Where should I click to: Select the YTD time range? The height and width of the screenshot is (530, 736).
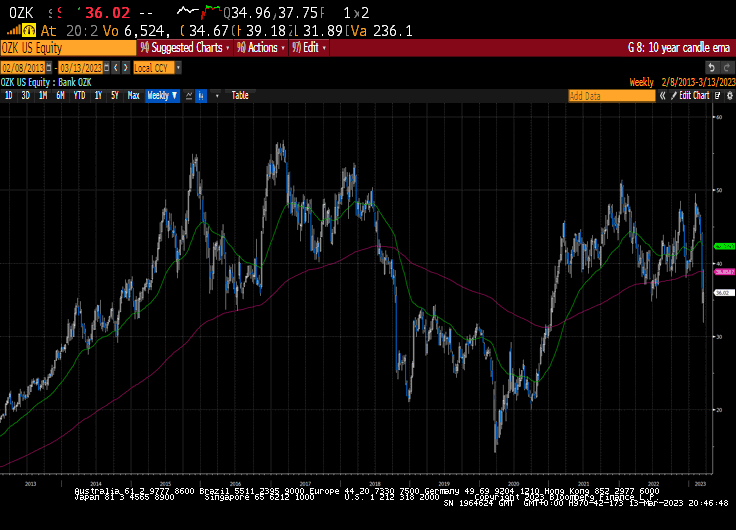point(79,96)
